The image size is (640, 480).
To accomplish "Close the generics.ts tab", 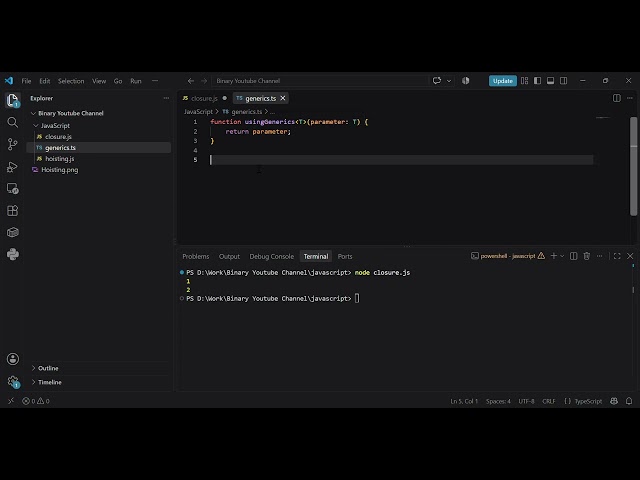I will (x=283, y=98).
